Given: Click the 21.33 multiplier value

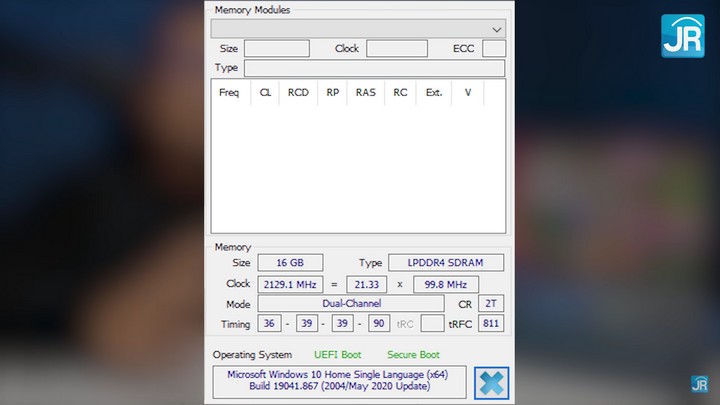Looking at the screenshot, I should click(366, 284).
